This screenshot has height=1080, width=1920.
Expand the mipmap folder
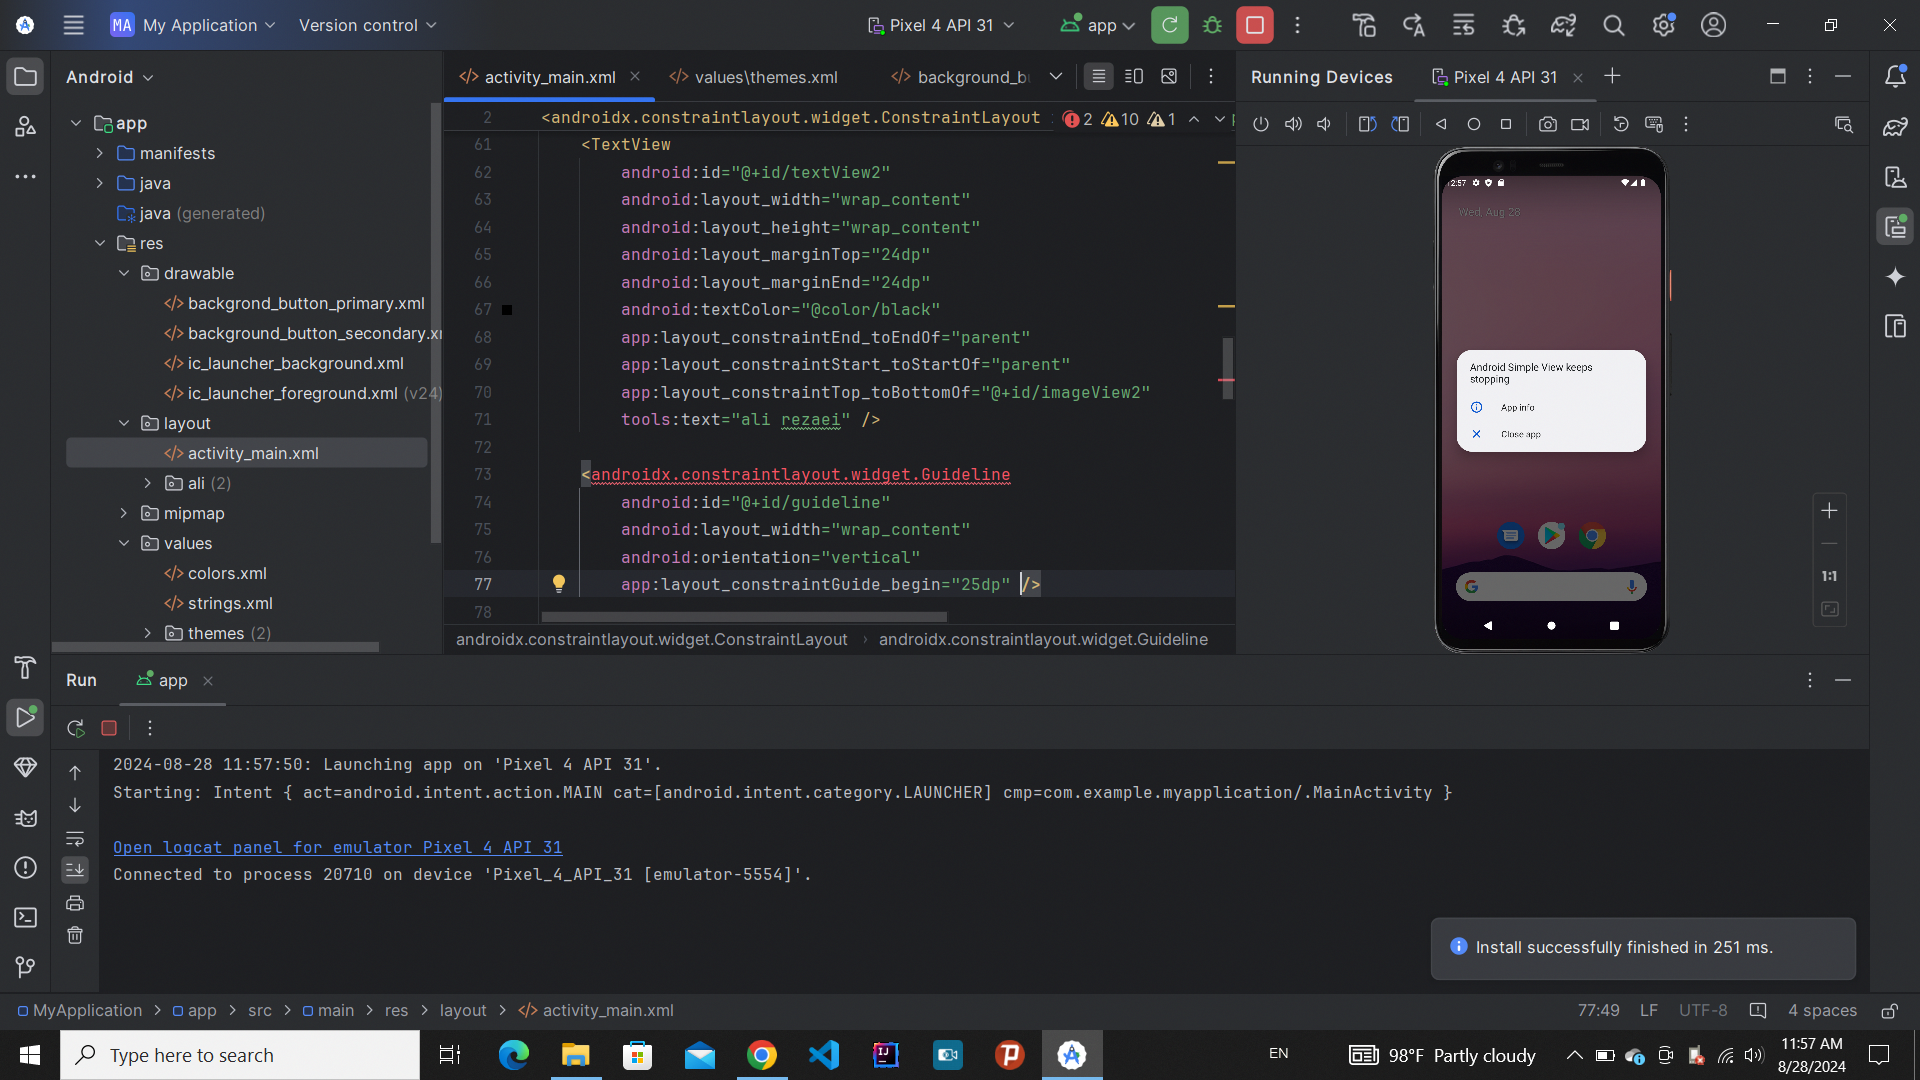coord(124,513)
